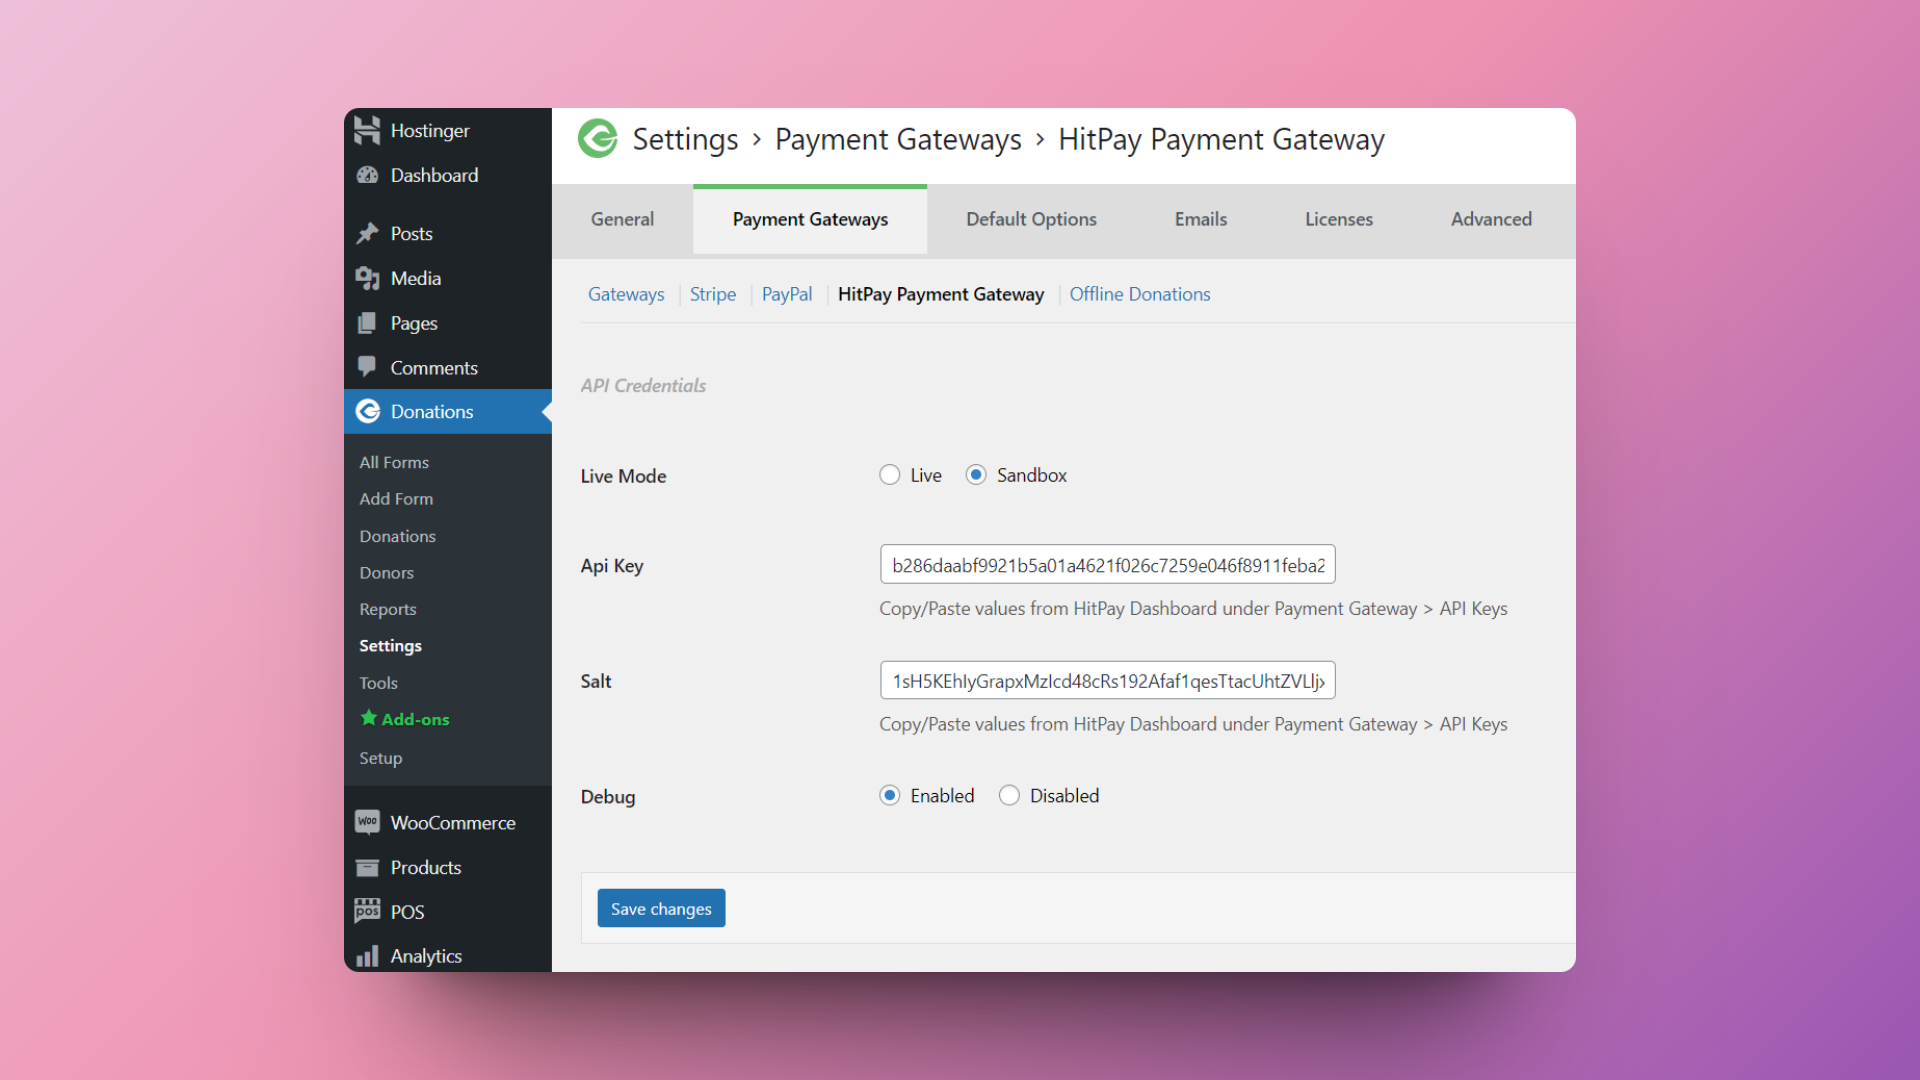Screen dimensions: 1920x1080
Task: Open the Pages menu label
Action: [414, 323]
